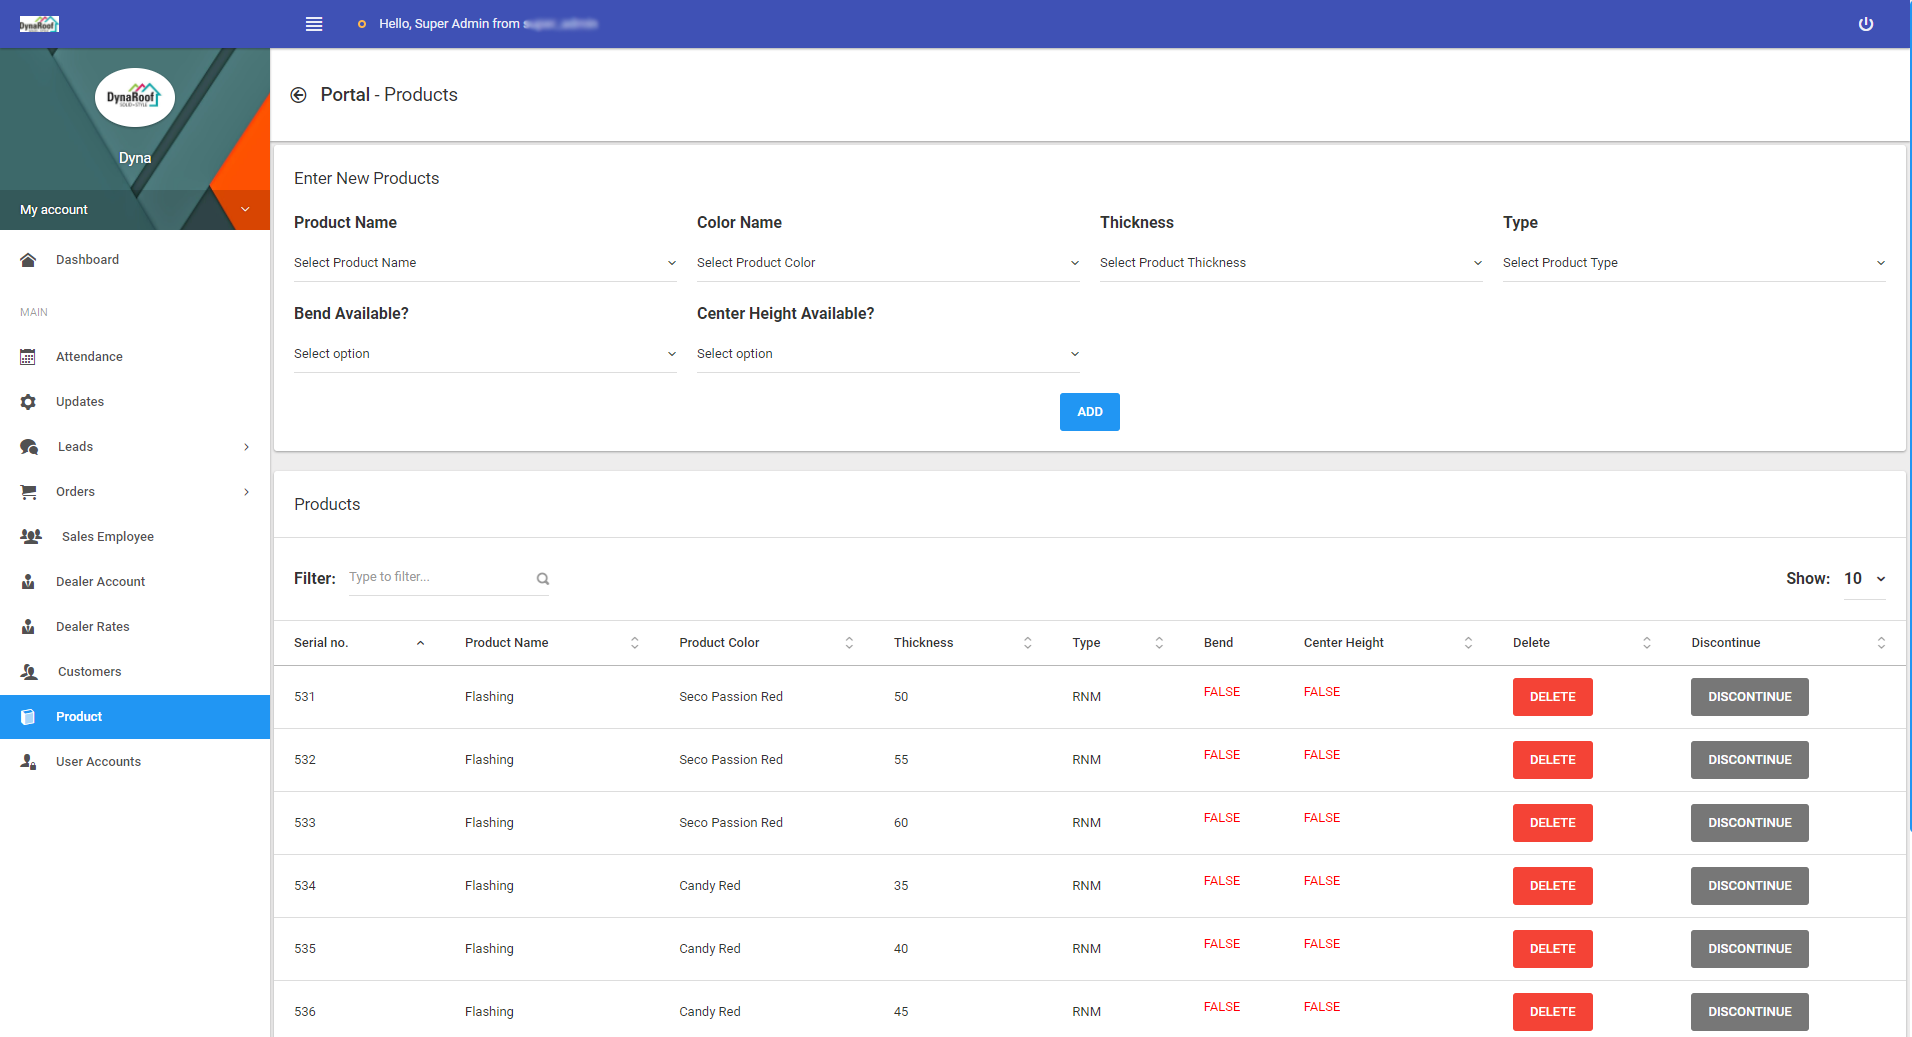1912x1037 pixels.
Task: Click the back arrow beside Portal heading
Action: 298,94
